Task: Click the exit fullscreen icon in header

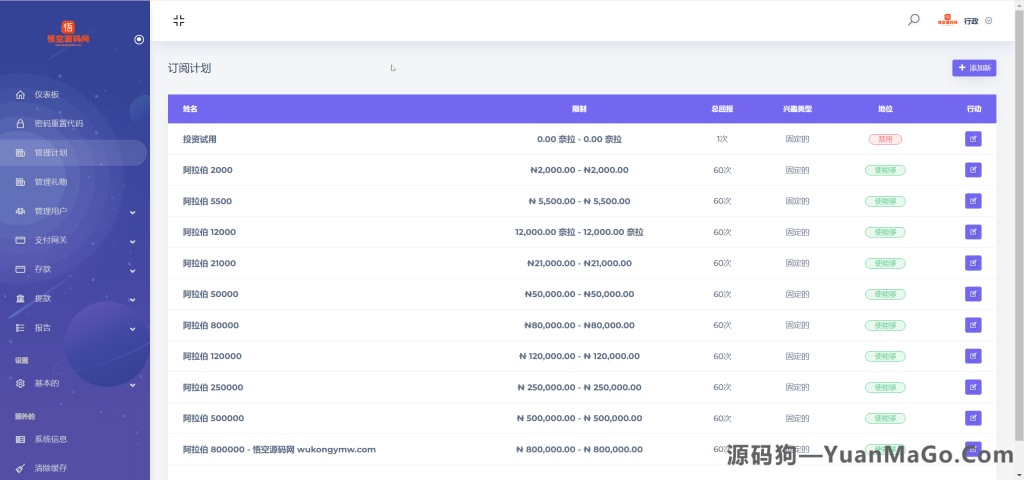Action: [x=178, y=20]
